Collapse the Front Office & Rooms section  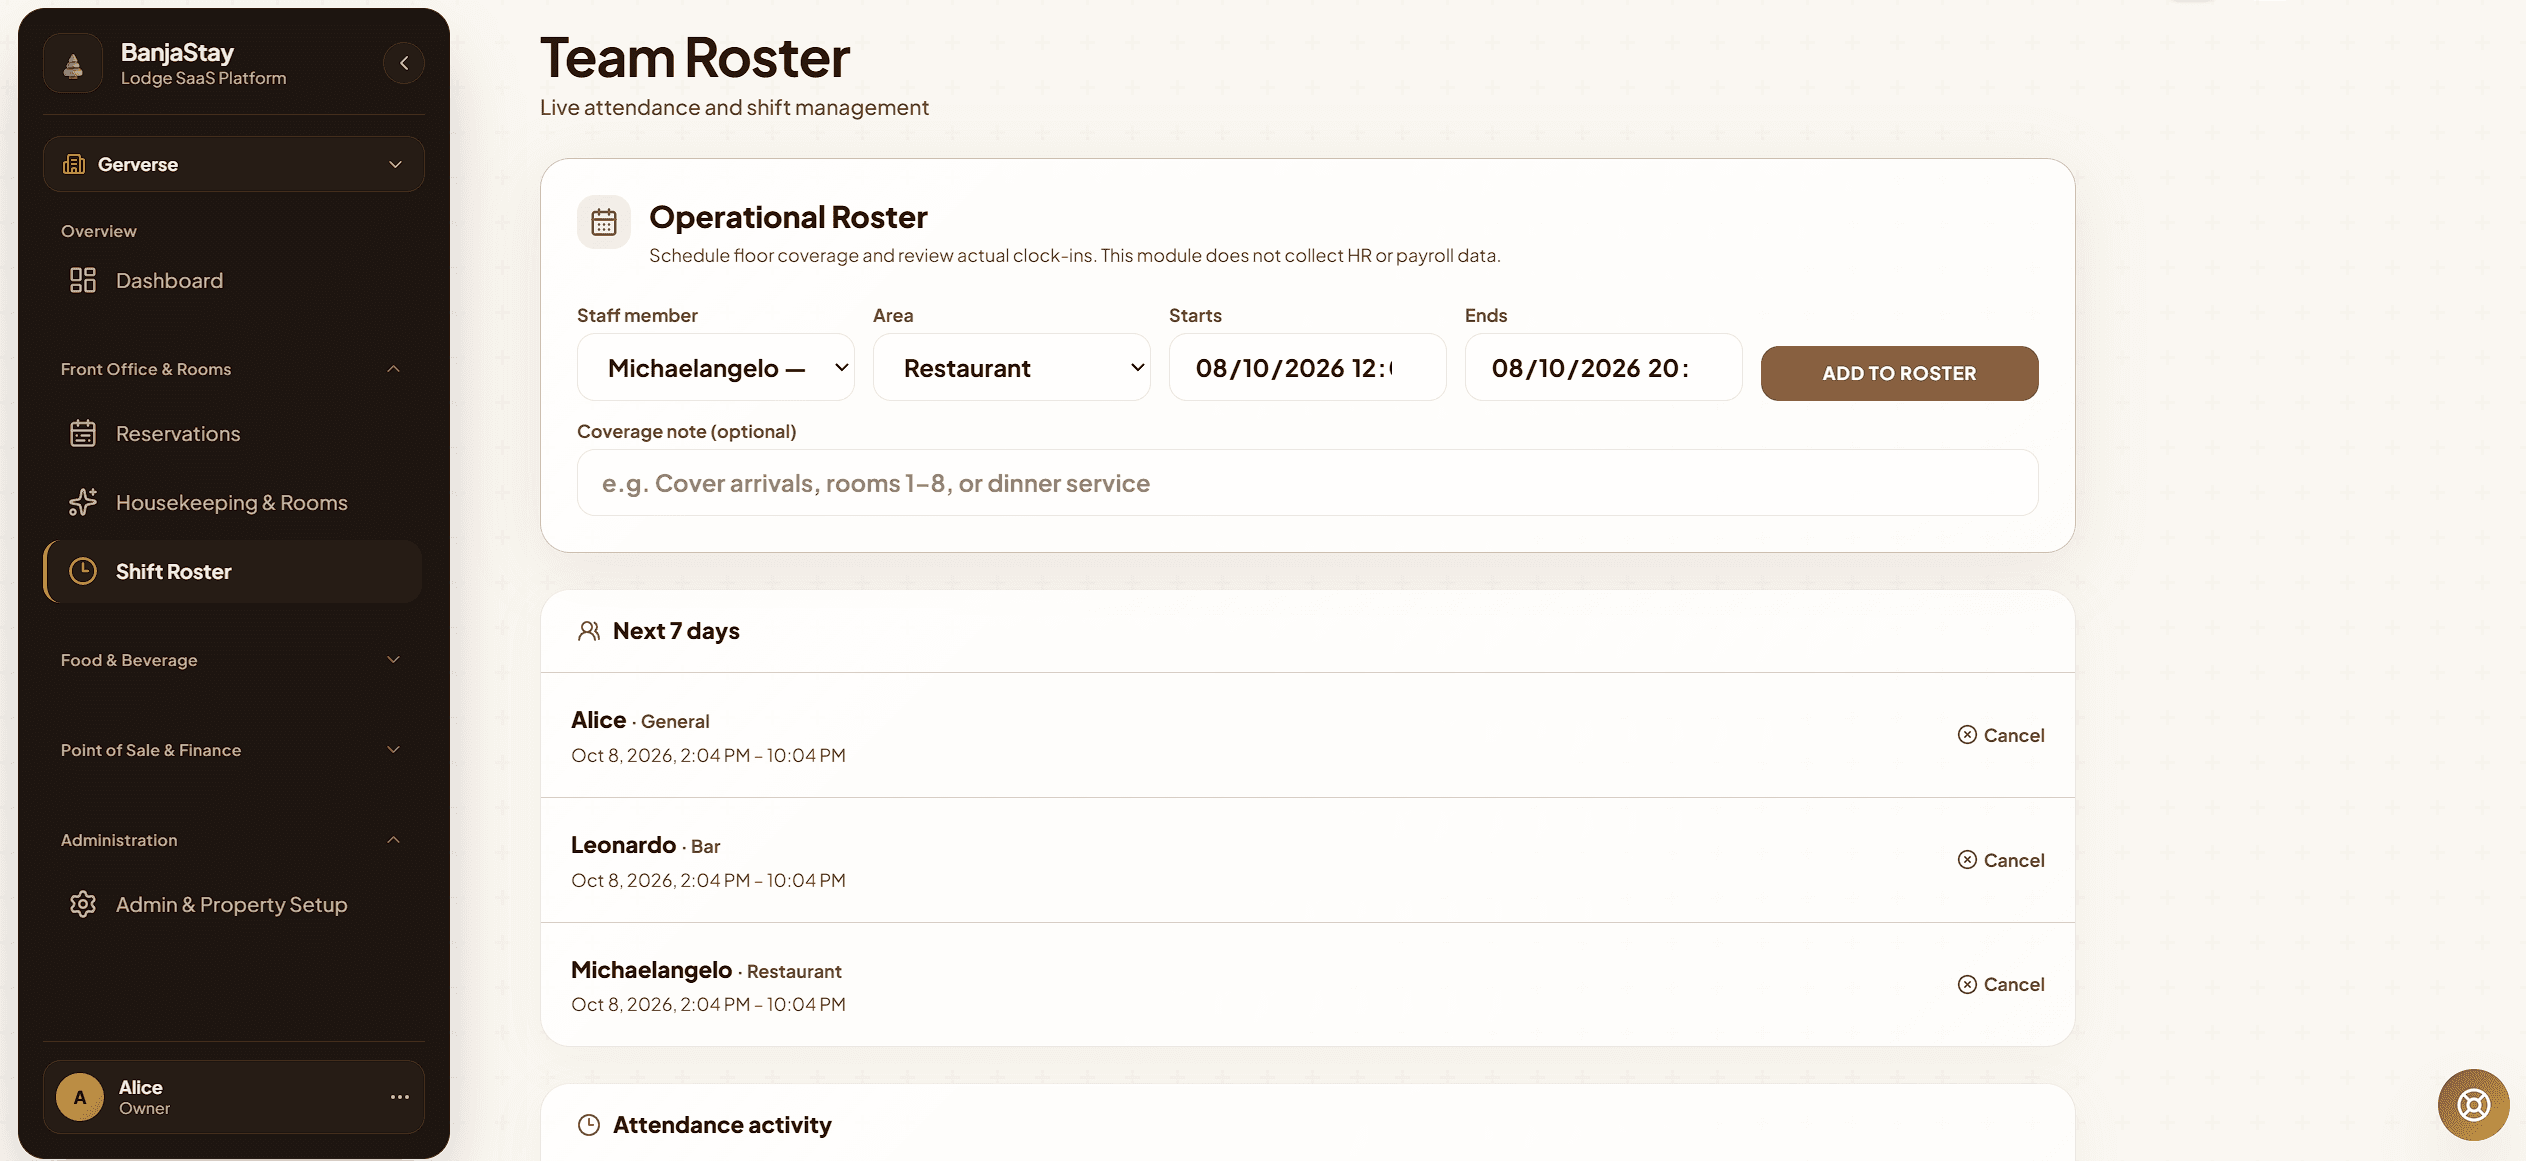232,369
